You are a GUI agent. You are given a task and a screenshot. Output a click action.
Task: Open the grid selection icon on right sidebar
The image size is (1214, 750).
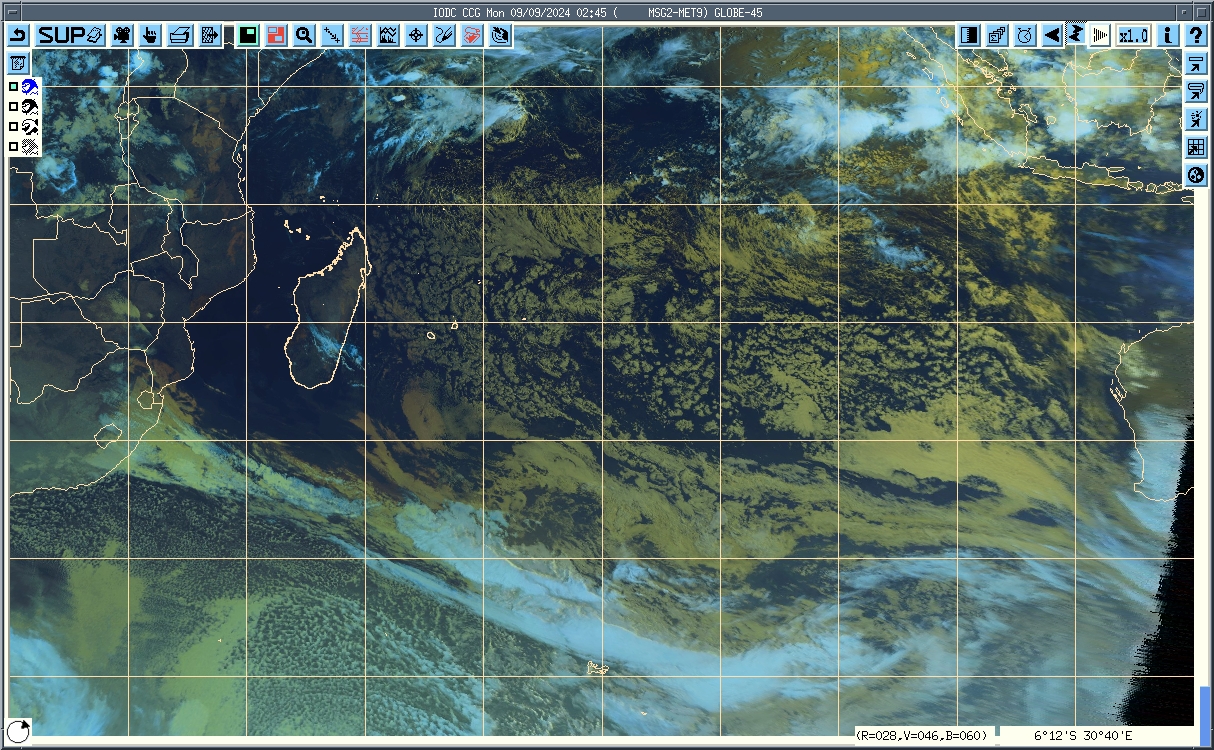click(x=1195, y=148)
